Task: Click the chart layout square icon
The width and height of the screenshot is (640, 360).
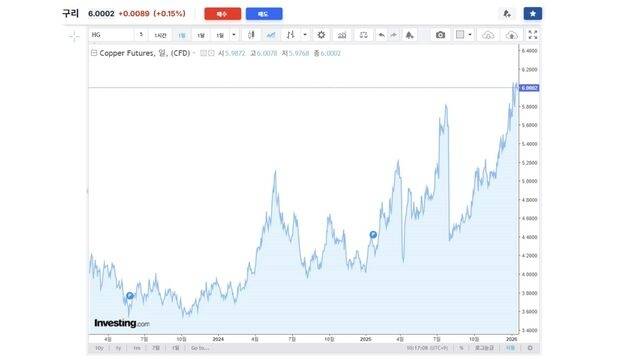Action: point(460,35)
